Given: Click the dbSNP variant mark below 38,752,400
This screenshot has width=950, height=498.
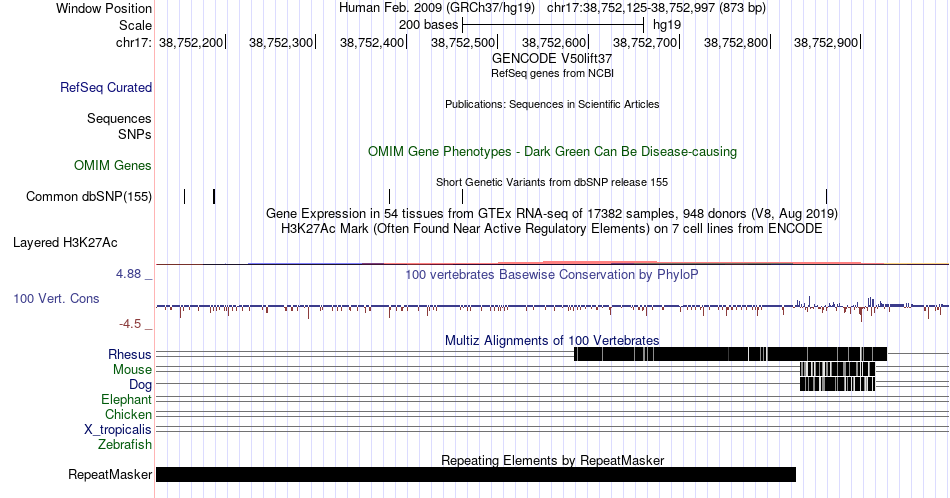Looking at the screenshot, I should [x=390, y=196].
